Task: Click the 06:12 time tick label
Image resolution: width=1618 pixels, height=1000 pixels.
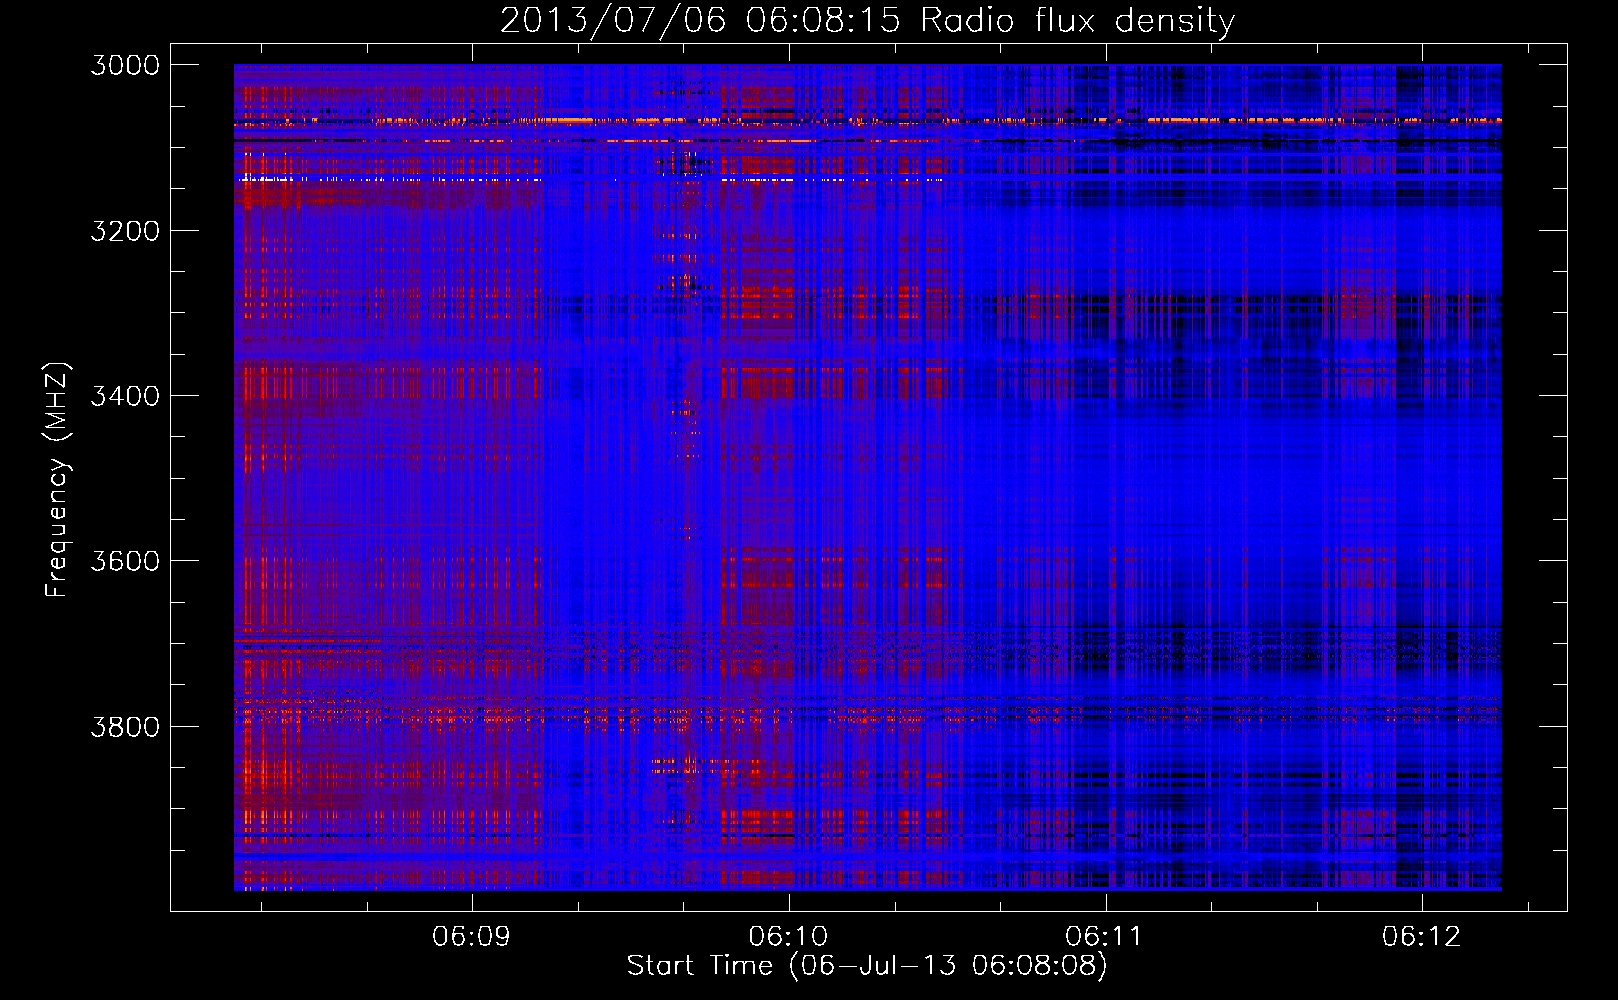Action: point(1421,937)
